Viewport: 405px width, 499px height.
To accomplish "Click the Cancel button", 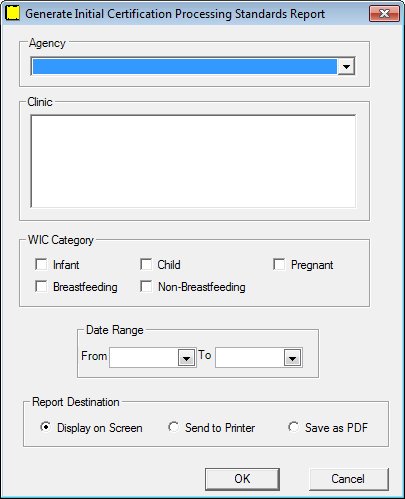I will 349,479.
